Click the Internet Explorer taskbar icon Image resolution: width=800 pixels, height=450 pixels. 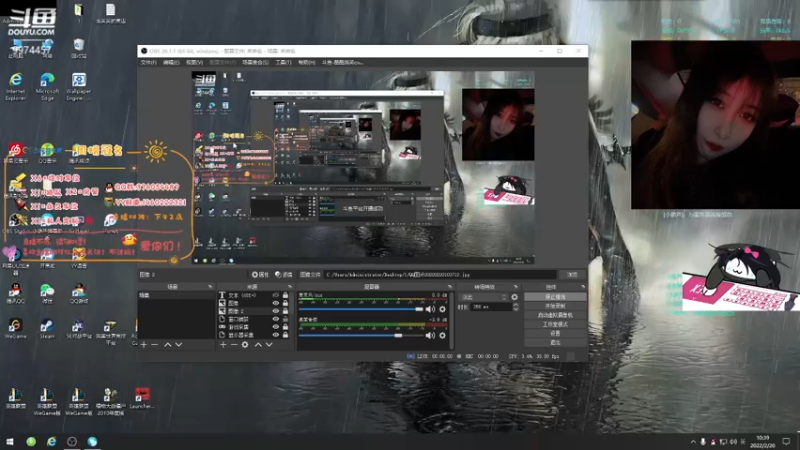coord(52,441)
